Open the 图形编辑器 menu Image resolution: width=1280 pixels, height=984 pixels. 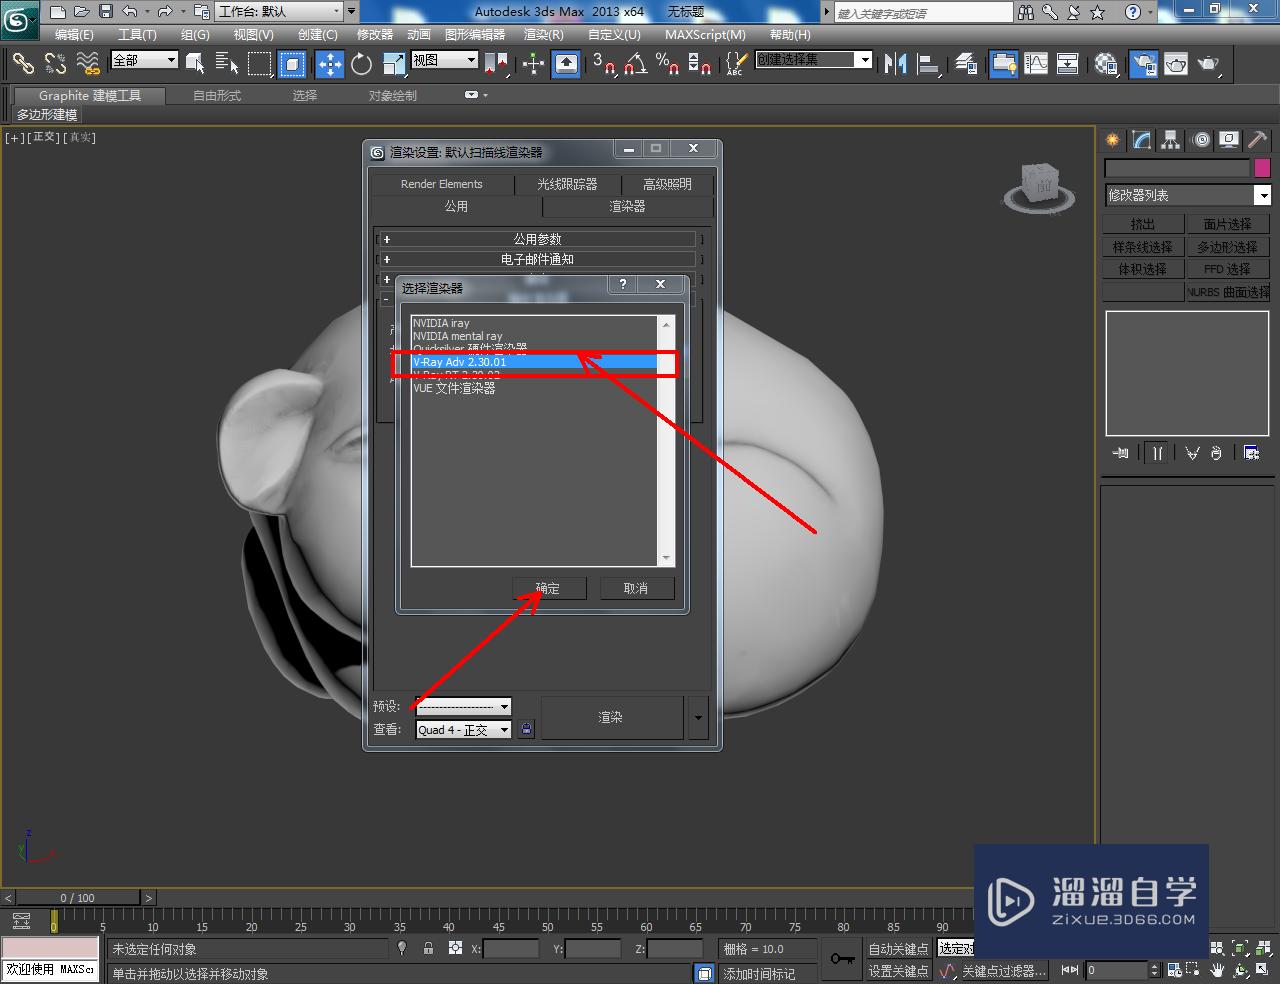475,34
